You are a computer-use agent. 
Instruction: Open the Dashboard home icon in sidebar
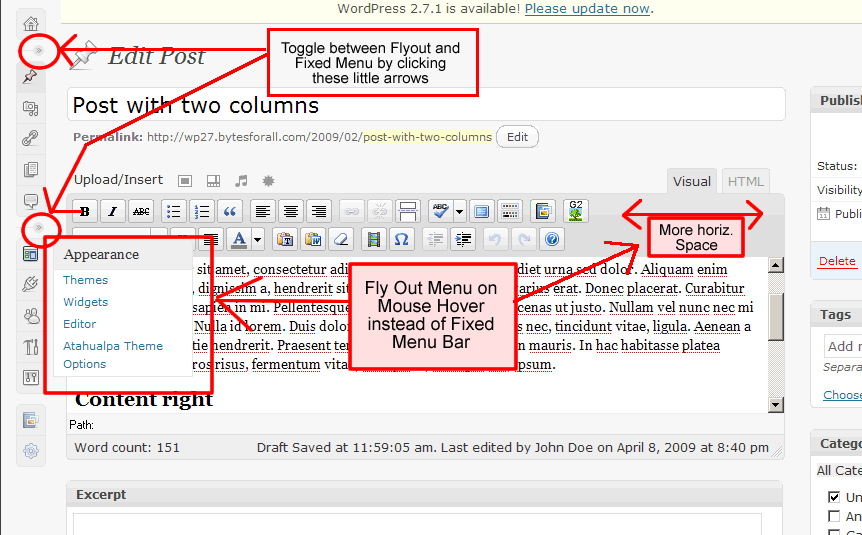(31, 24)
